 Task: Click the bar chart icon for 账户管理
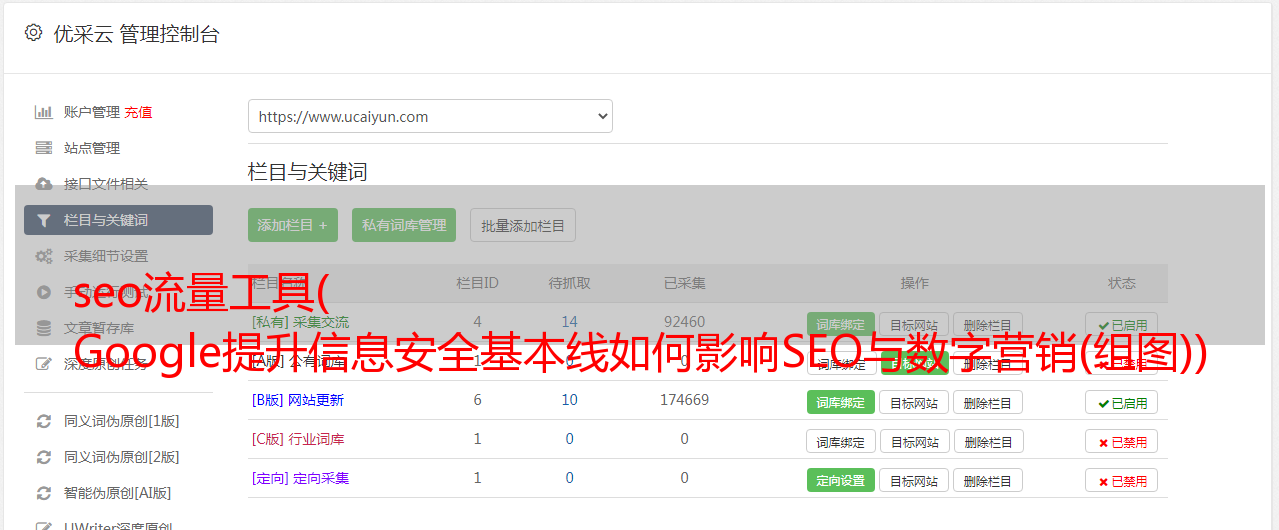43,112
